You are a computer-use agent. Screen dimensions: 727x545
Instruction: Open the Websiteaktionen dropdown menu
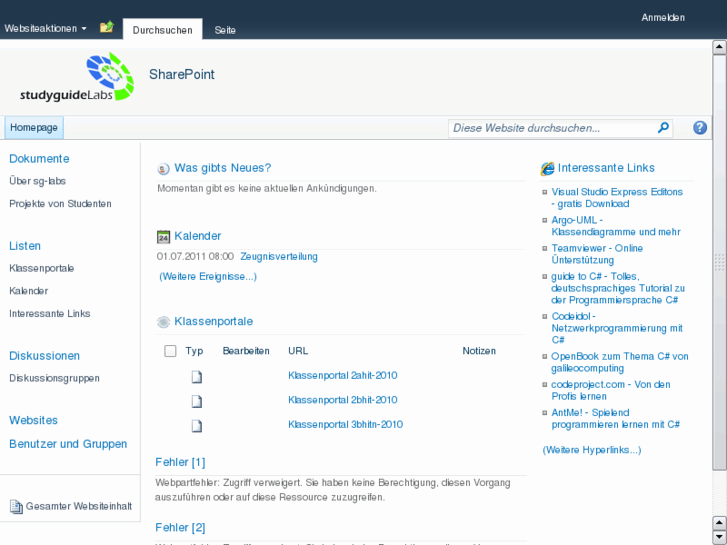pos(45,28)
